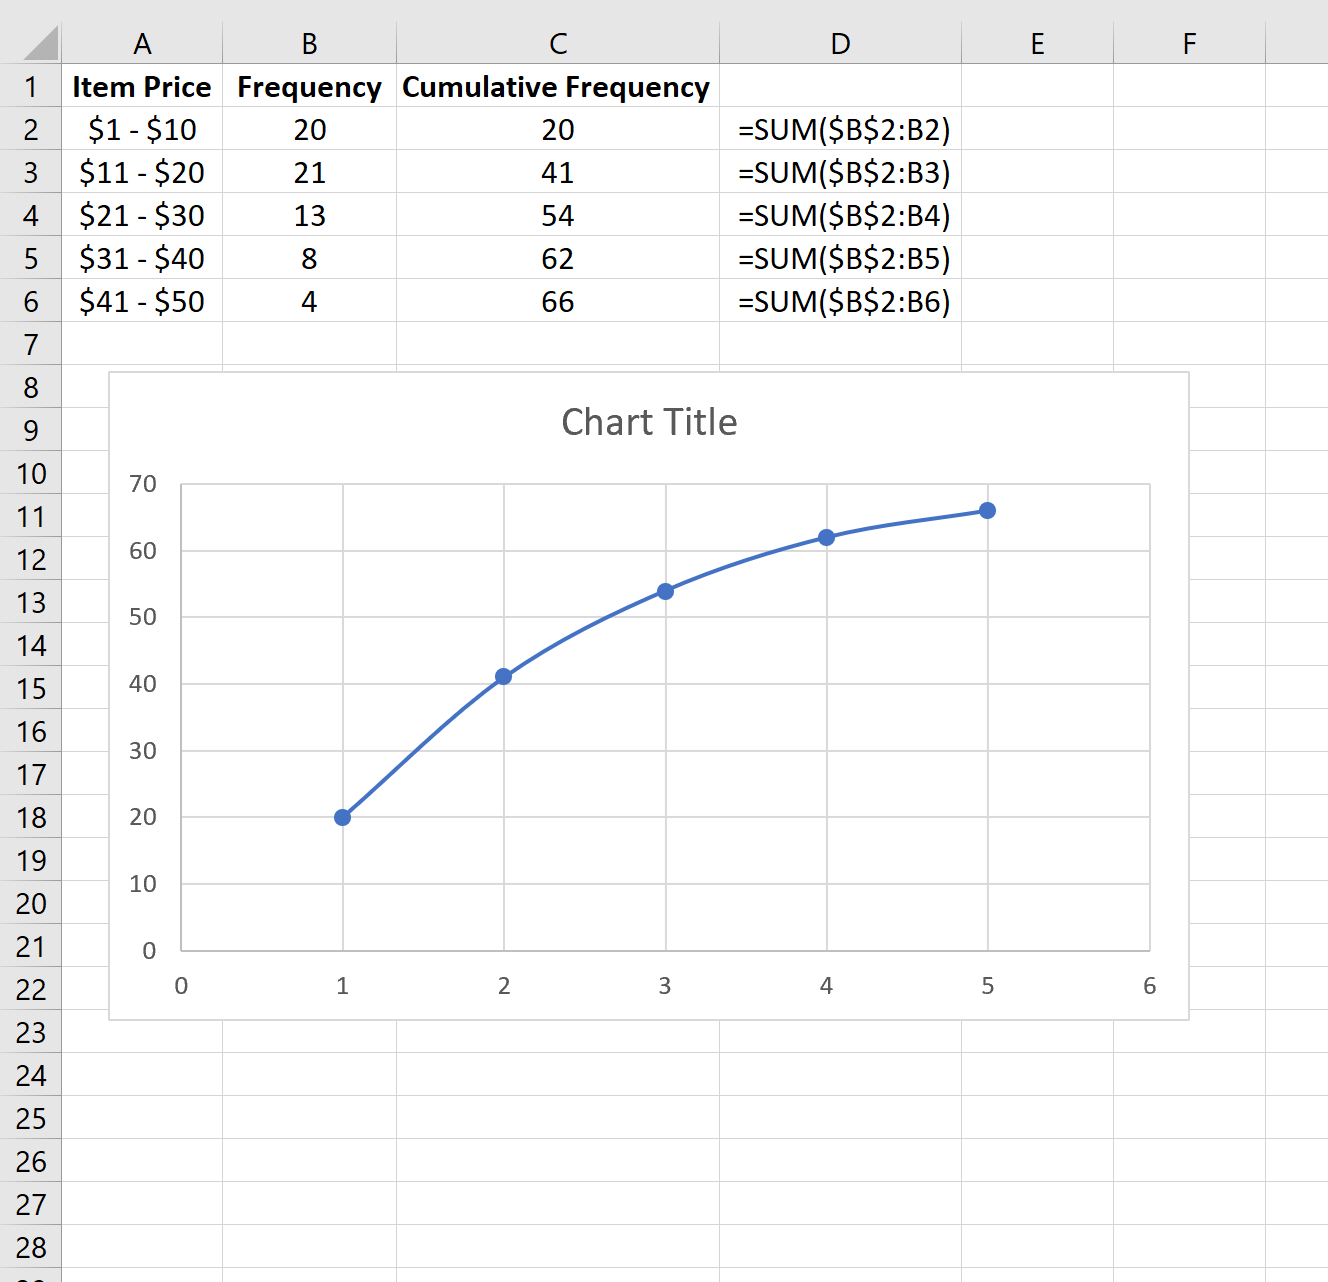Select cumulative frequency cell 62
Image resolution: width=1328 pixels, height=1282 pixels.
pos(558,258)
